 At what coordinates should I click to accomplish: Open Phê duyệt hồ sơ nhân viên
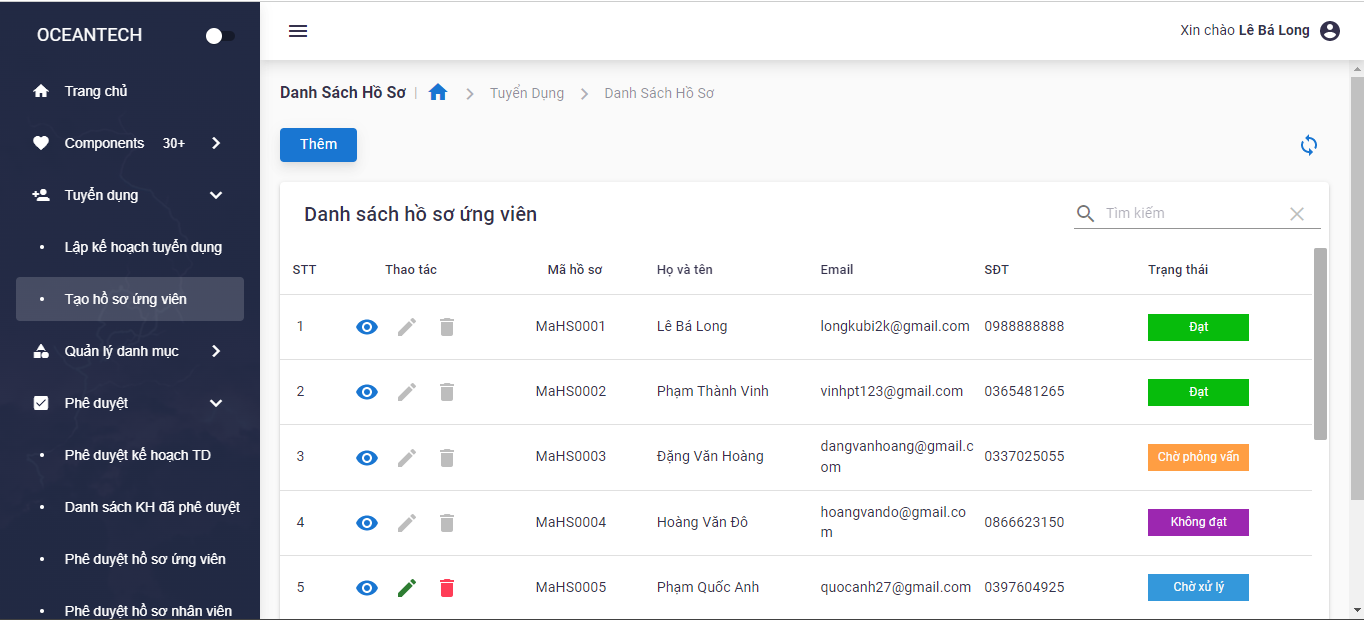(130, 609)
